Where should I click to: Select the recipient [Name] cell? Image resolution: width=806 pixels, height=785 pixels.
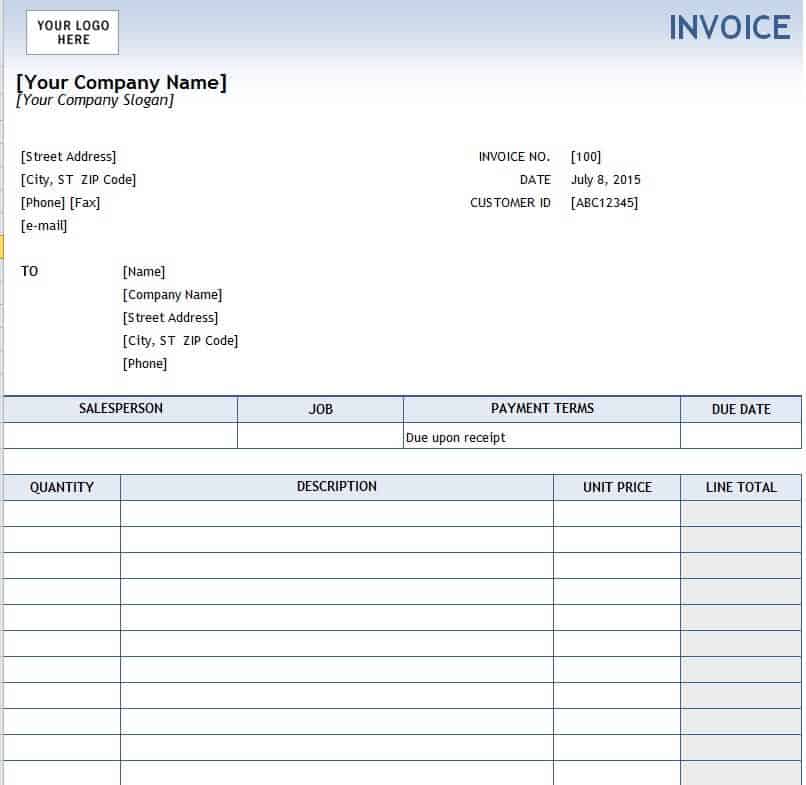tap(144, 272)
